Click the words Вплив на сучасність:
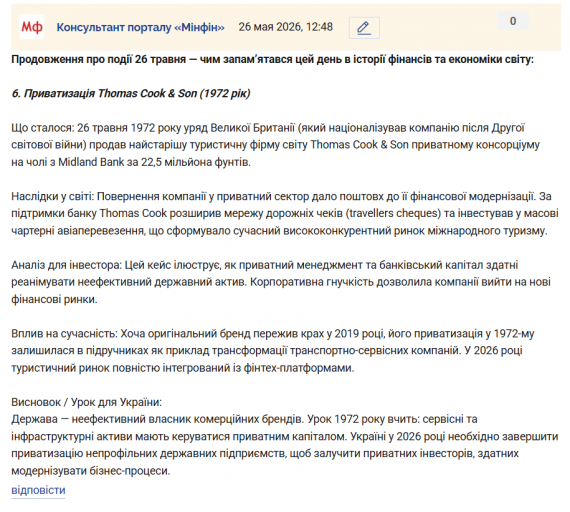The image size is (570, 512). (64, 333)
